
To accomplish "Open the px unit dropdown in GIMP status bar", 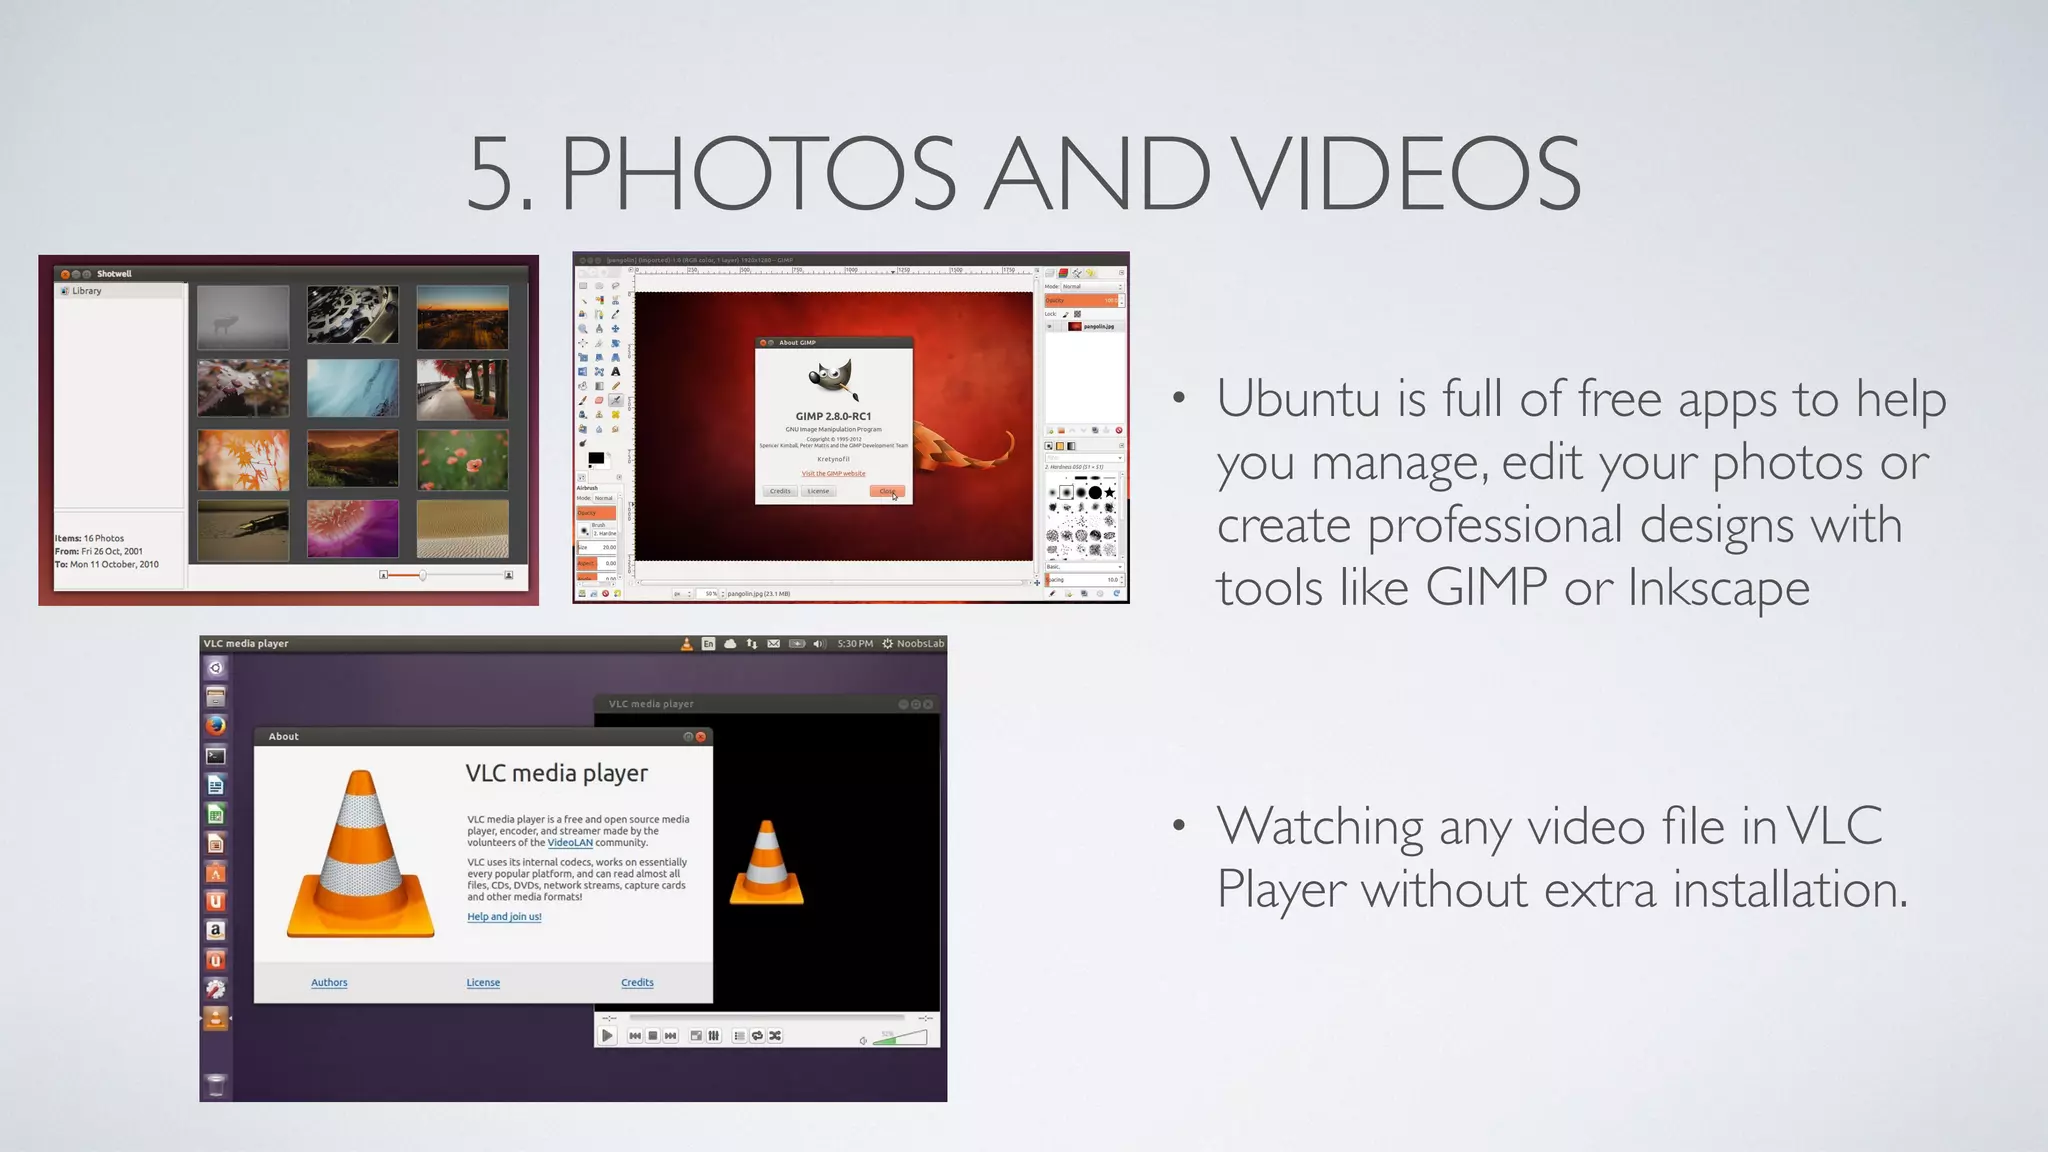I will (683, 594).
